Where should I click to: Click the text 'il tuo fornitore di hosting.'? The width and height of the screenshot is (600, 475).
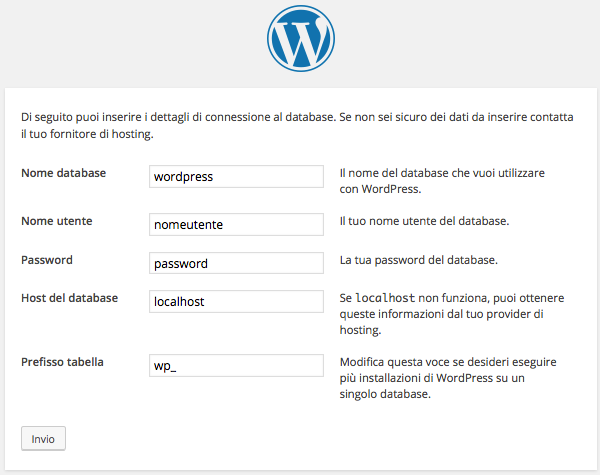pos(87,134)
